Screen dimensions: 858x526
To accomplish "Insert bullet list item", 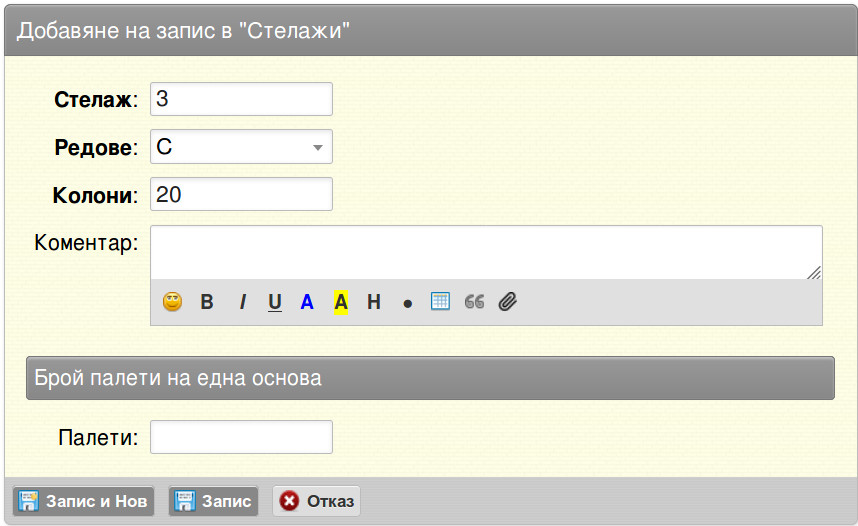I will tap(407, 304).
